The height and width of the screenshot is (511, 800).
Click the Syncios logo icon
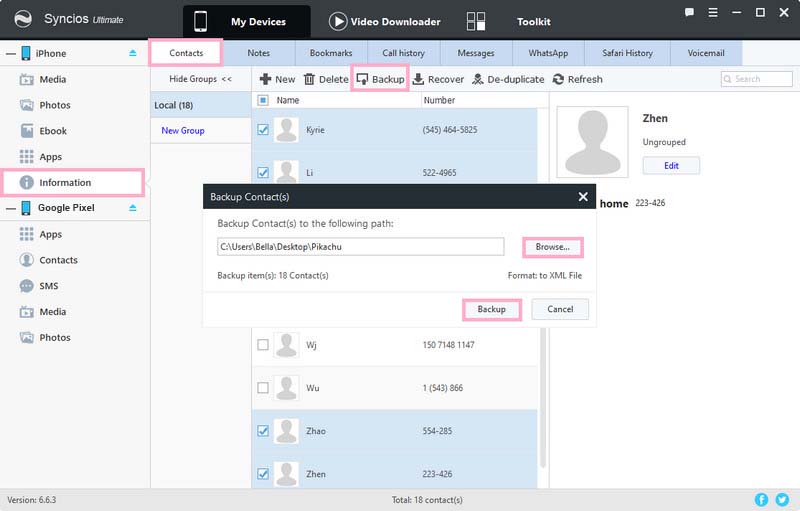23,19
